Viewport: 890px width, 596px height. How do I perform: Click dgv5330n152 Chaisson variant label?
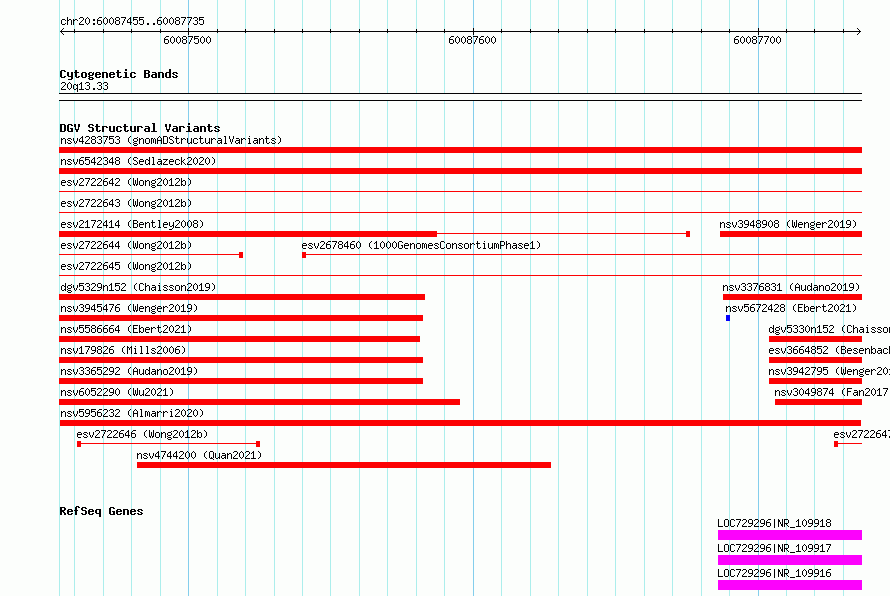[829, 329]
